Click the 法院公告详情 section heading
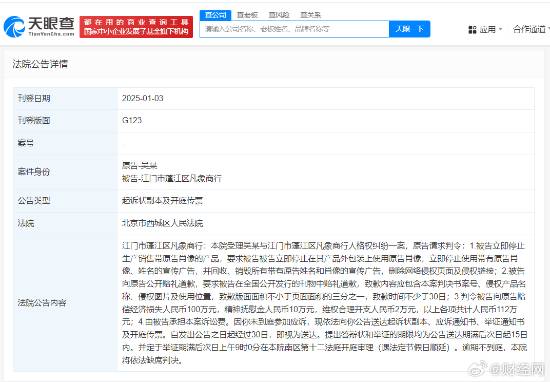The width and height of the screenshot is (550, 382). pyautogui.click(x=40, y=64)
